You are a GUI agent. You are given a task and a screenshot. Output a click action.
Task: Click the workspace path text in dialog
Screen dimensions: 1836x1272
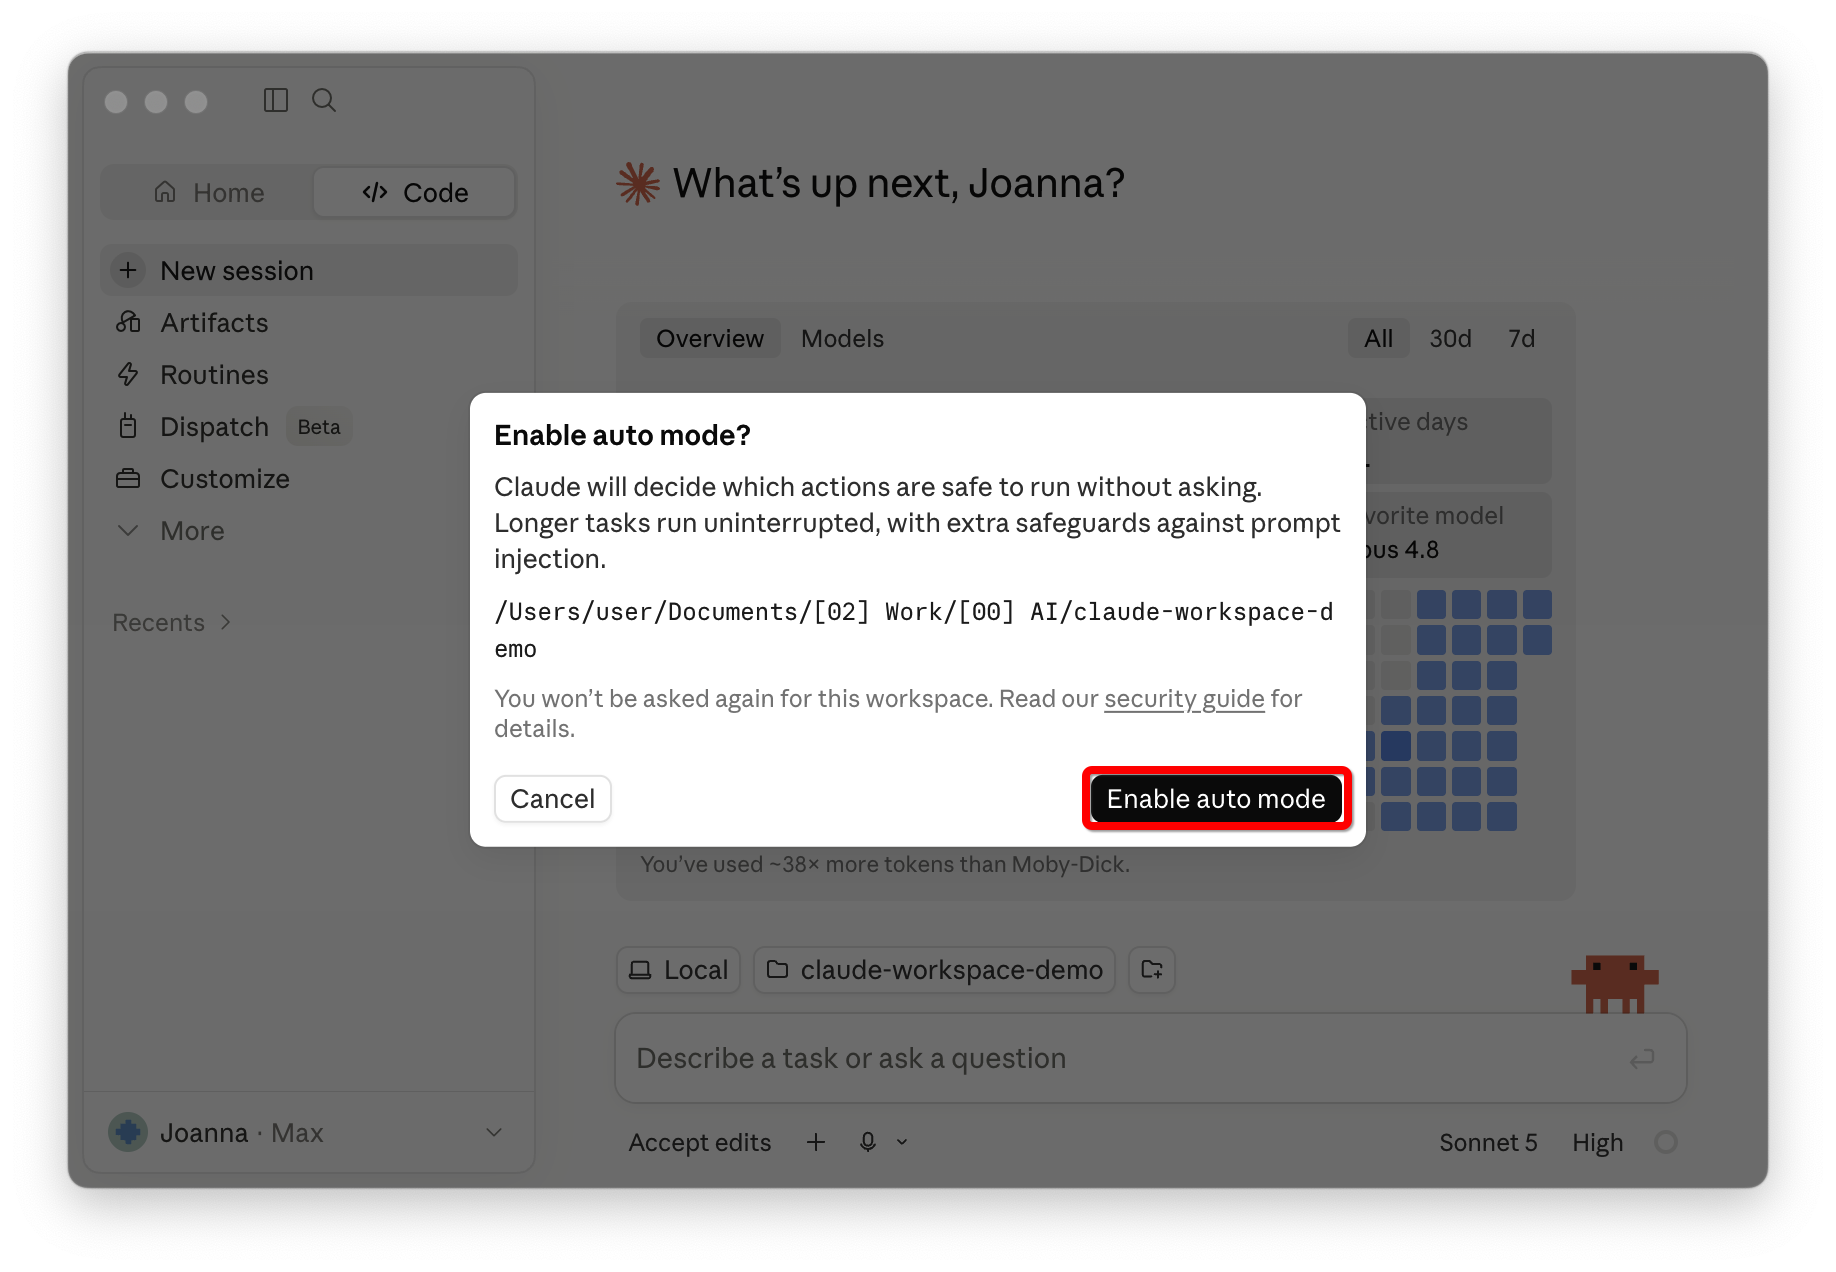[x=914, y=630]
